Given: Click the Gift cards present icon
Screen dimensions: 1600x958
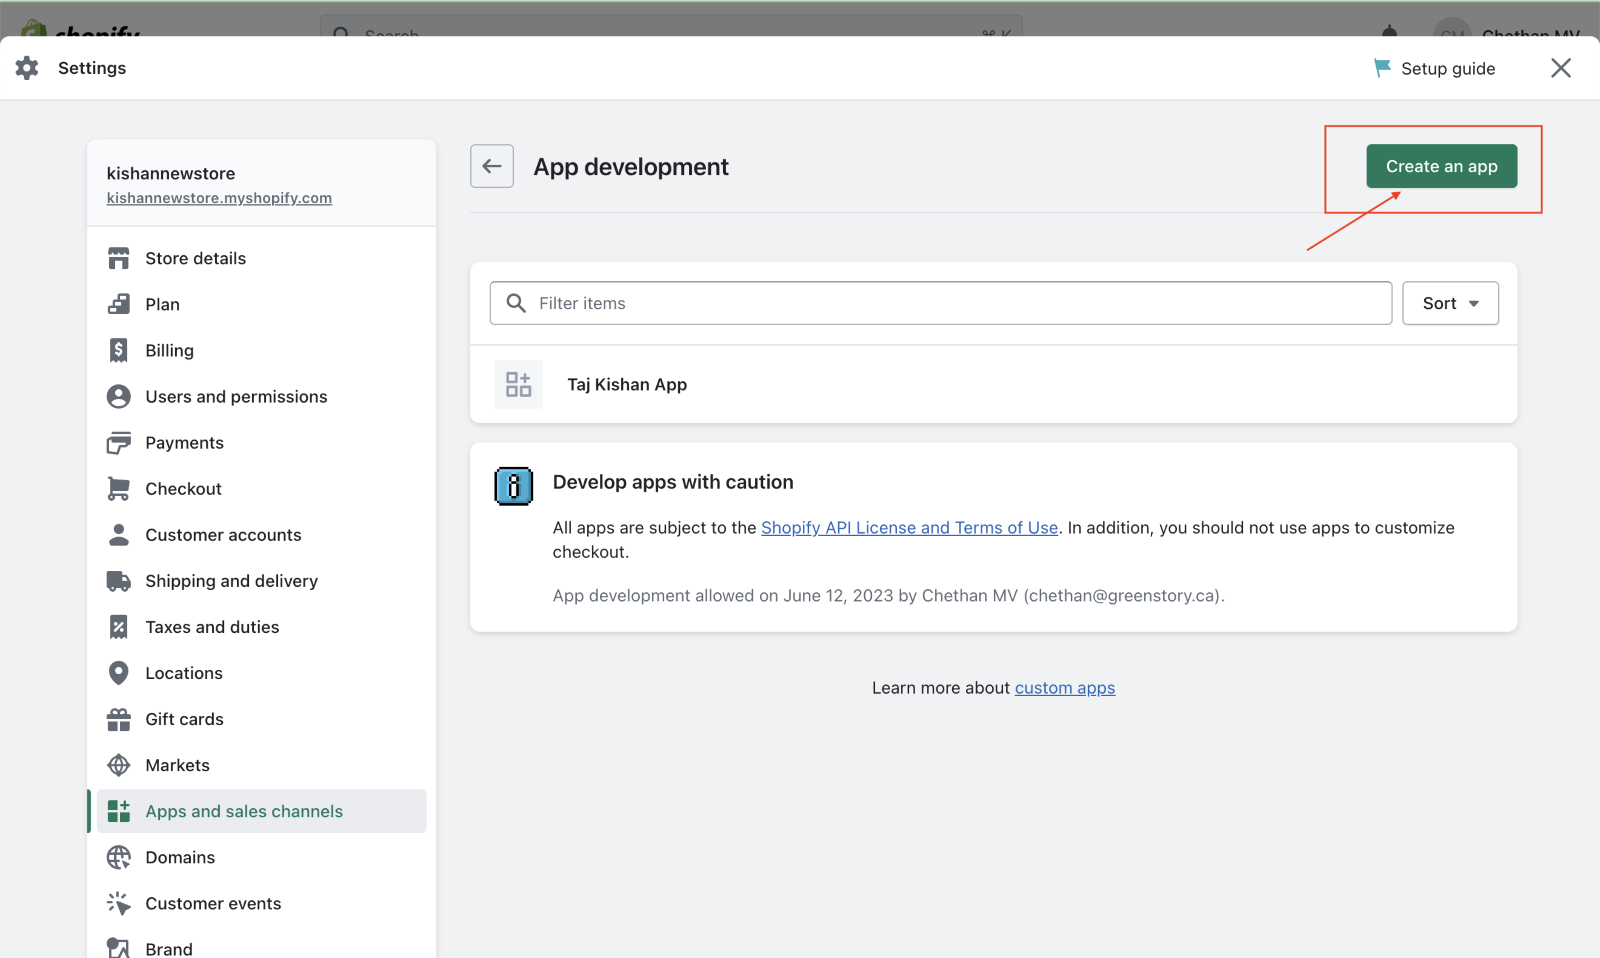Looking at the screenshot, I should coord(119,719).
